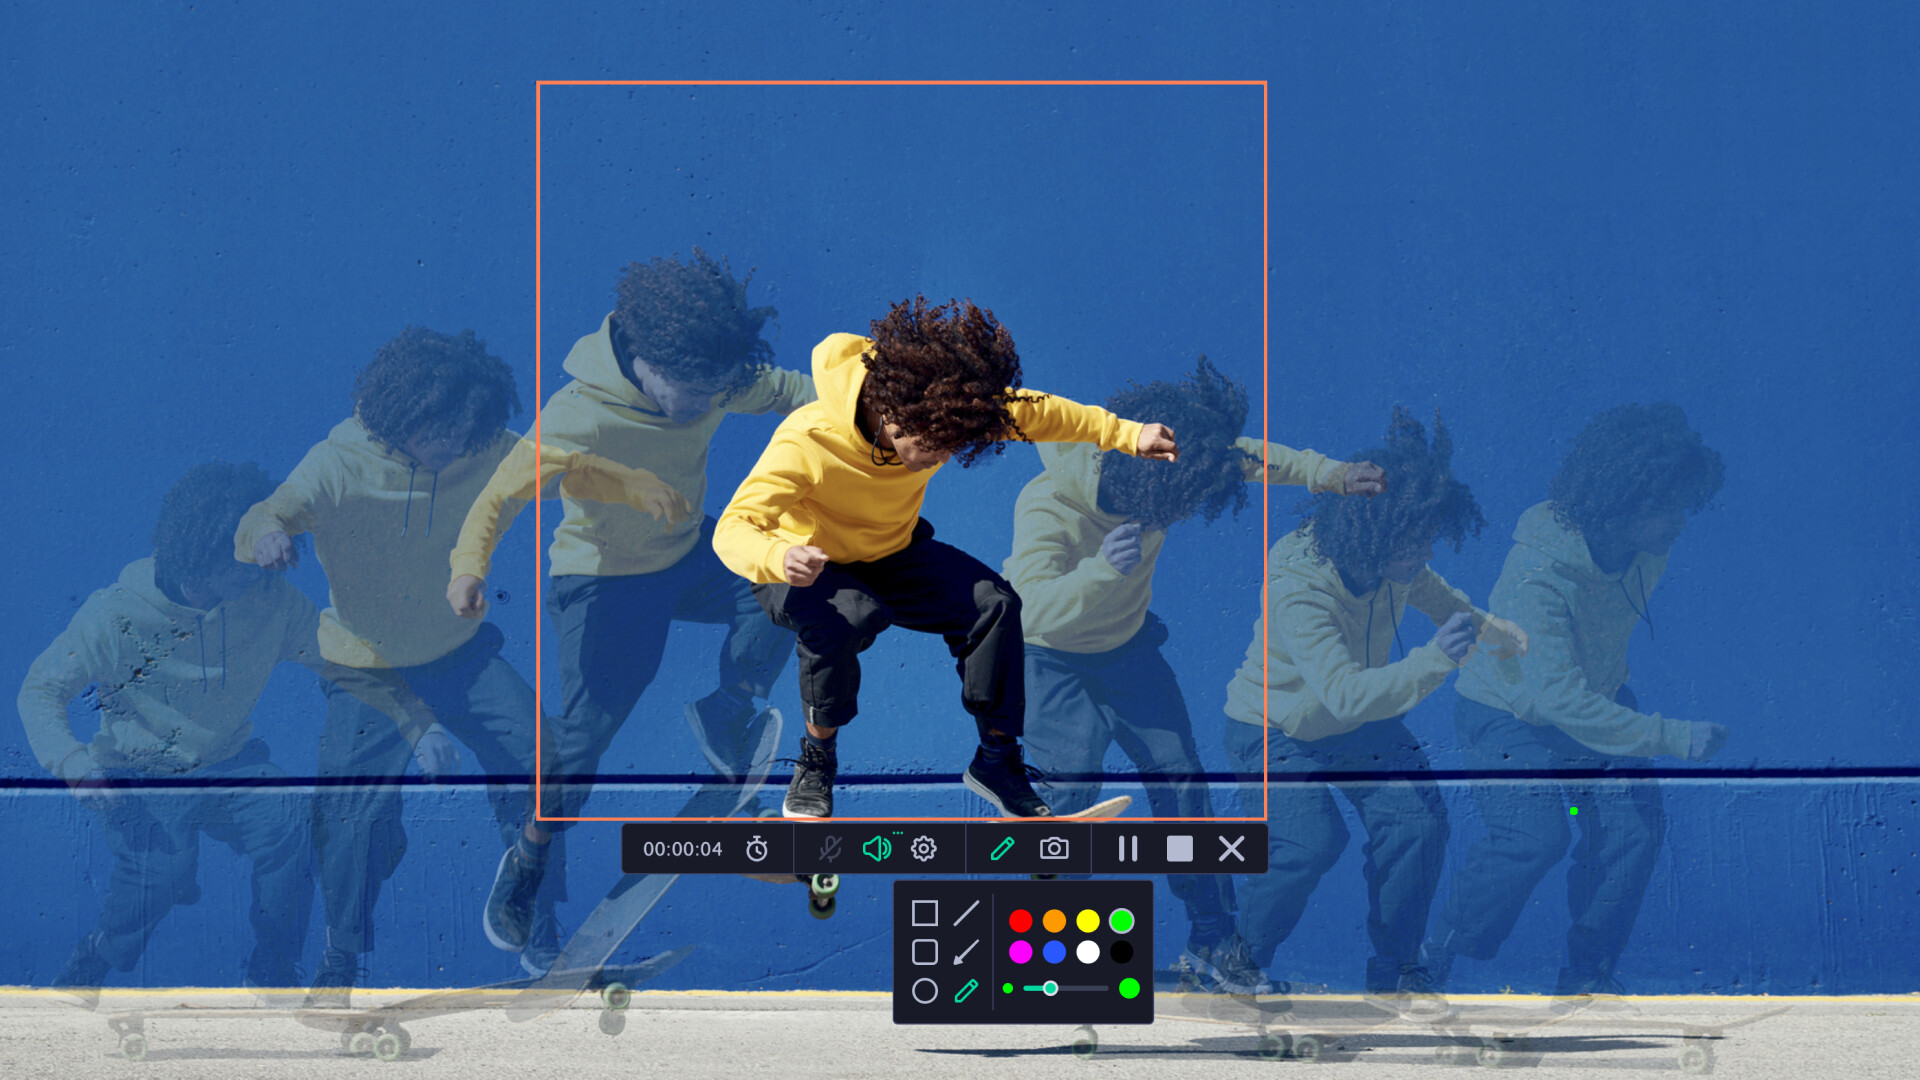Take a screenshot with camera icon

click(1054, 849)
